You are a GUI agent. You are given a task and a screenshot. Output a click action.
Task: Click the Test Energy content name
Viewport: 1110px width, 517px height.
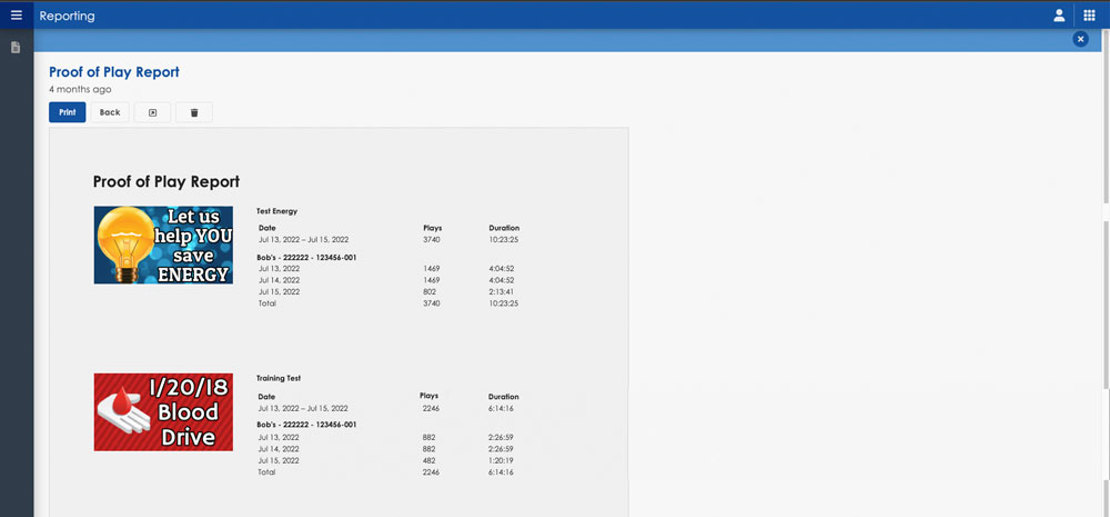(277, 211)
